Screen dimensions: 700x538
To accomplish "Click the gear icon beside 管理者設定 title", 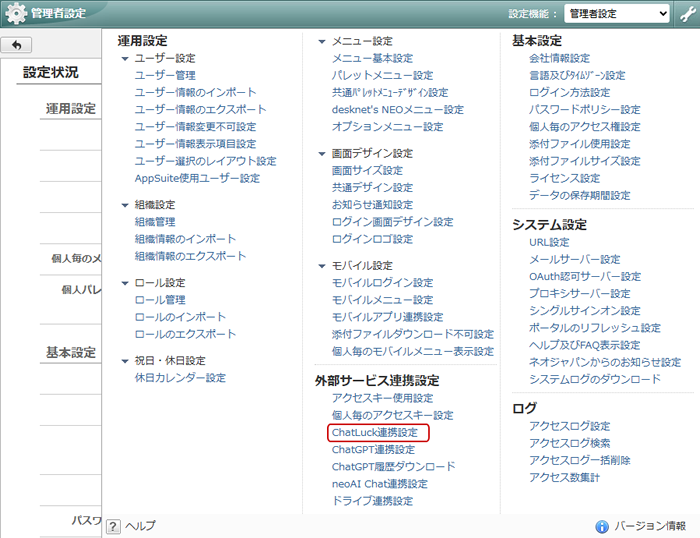I will pyautogui.click(x=16, y=13).
